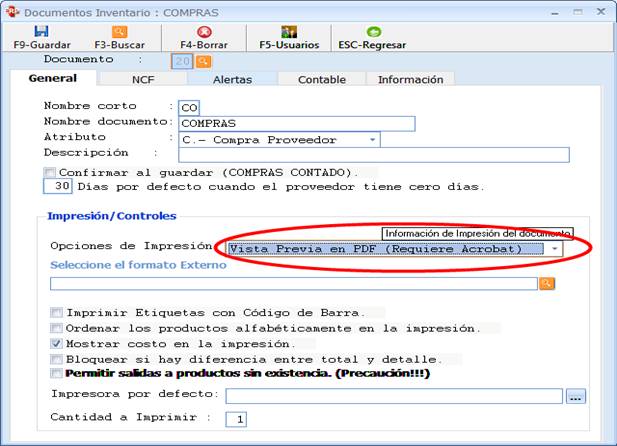Click the F9-Guardar save icon

[41, 32]
